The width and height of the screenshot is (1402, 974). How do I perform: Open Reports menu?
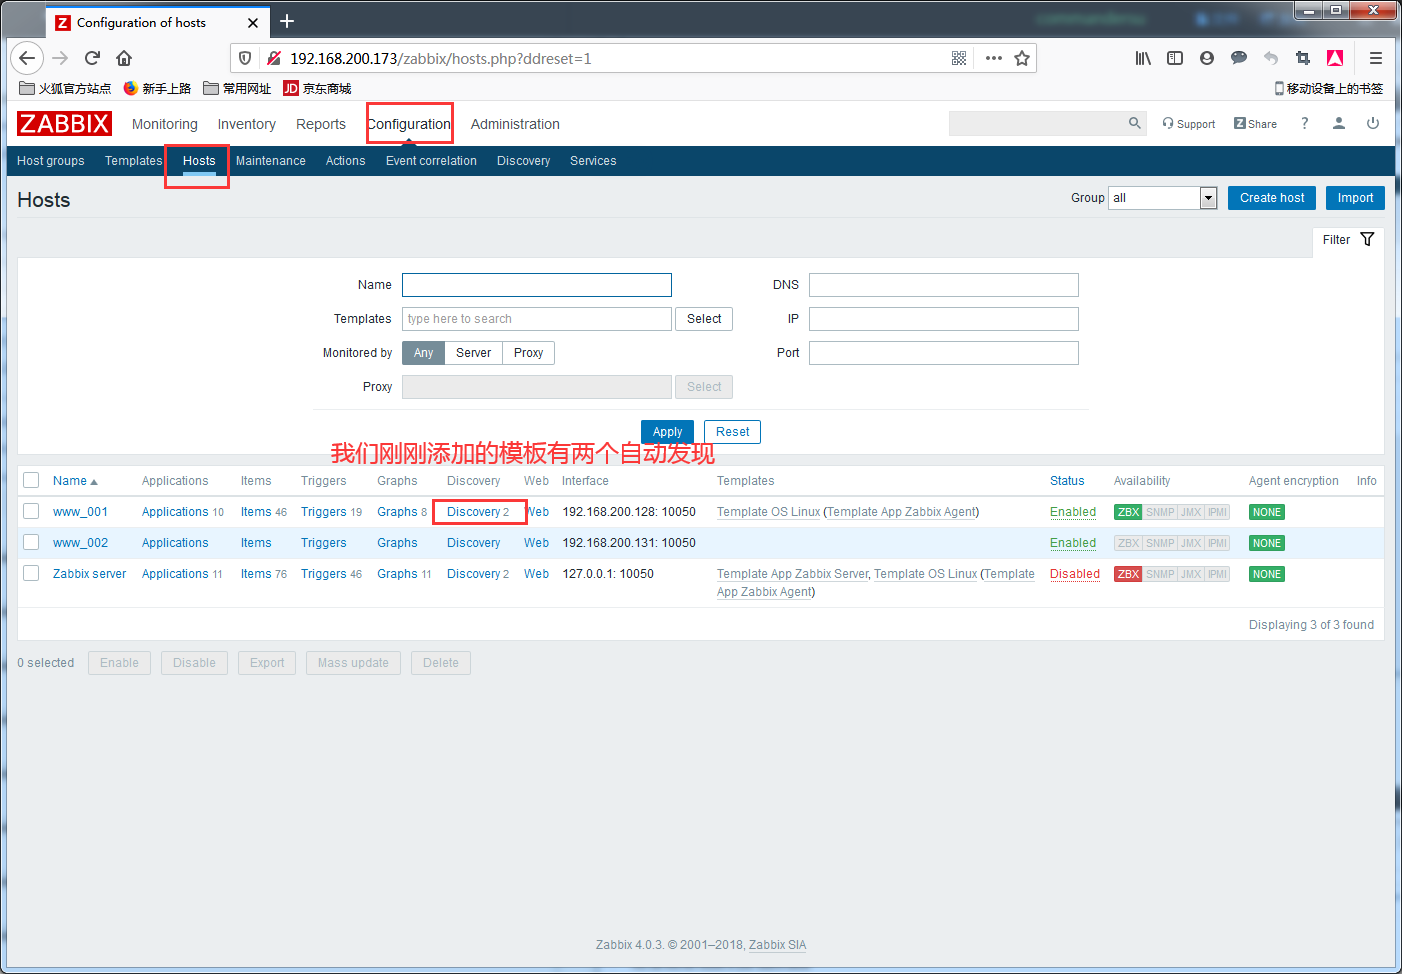pos(321,124)
